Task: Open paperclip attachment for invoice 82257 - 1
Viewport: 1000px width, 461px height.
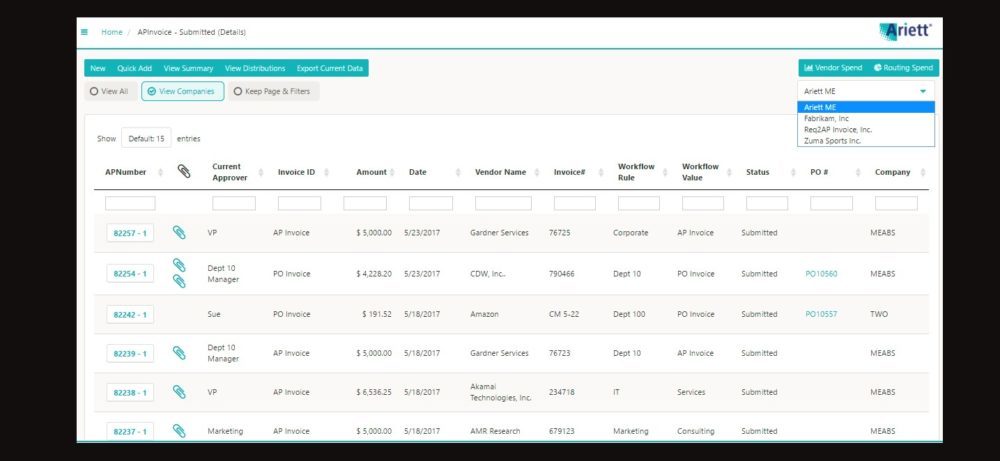Action: [x=179, y=233]
